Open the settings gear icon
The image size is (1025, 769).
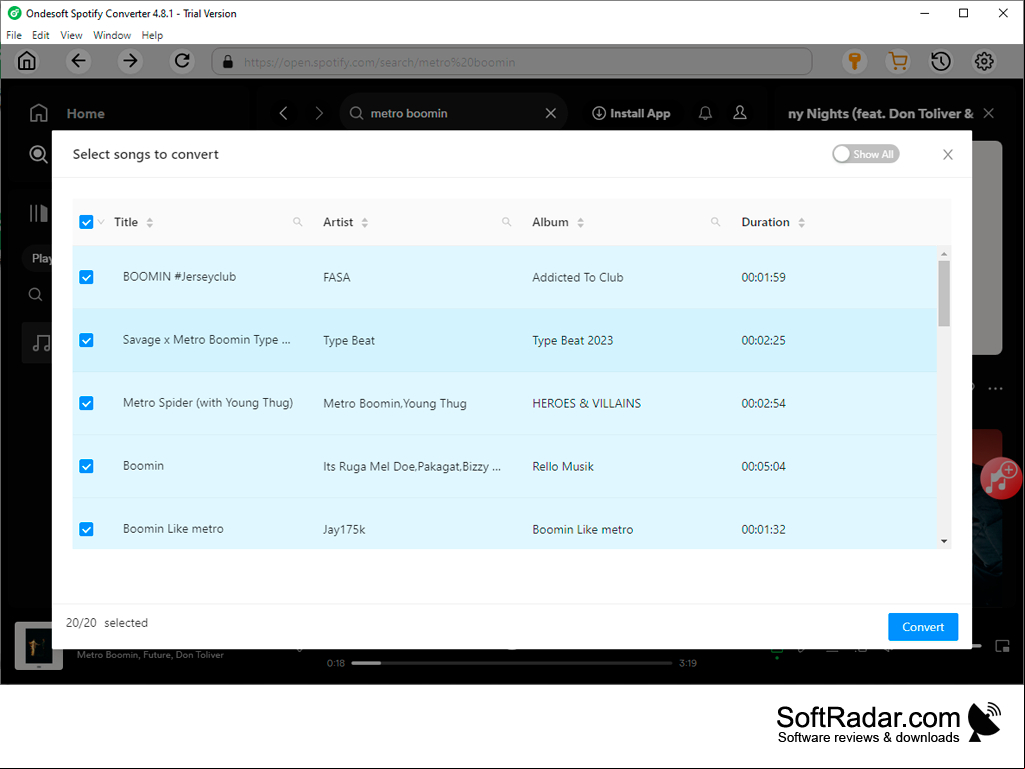[984, 61]
